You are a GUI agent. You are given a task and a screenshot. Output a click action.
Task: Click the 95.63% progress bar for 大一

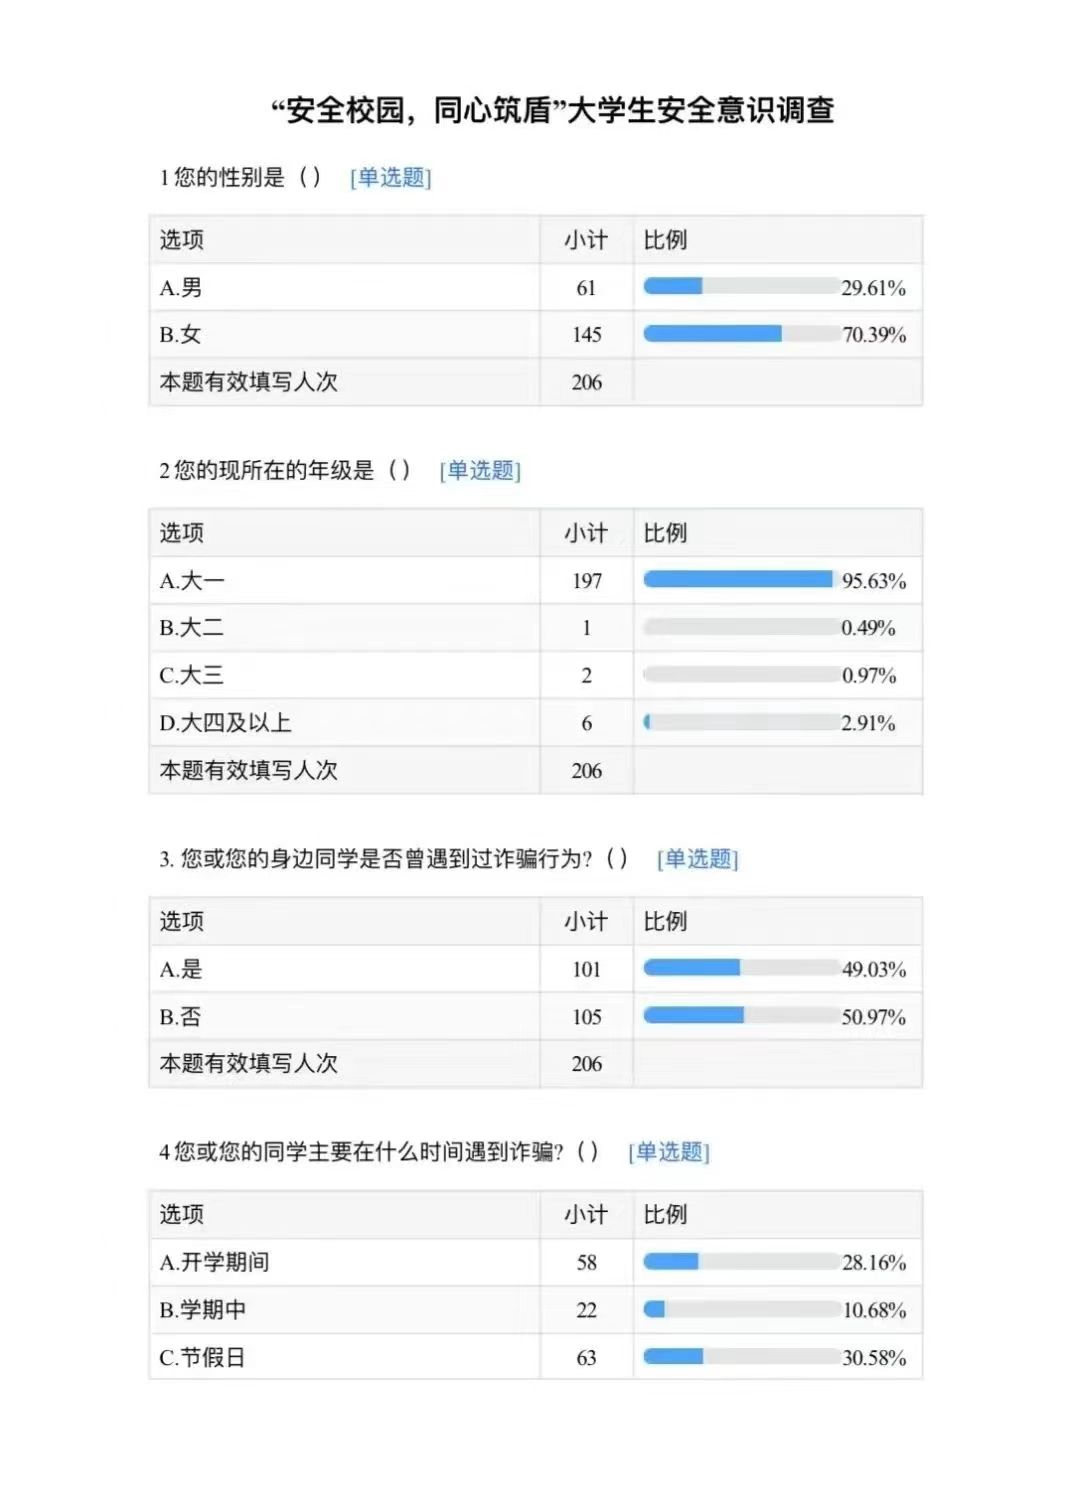coord(741,580)
